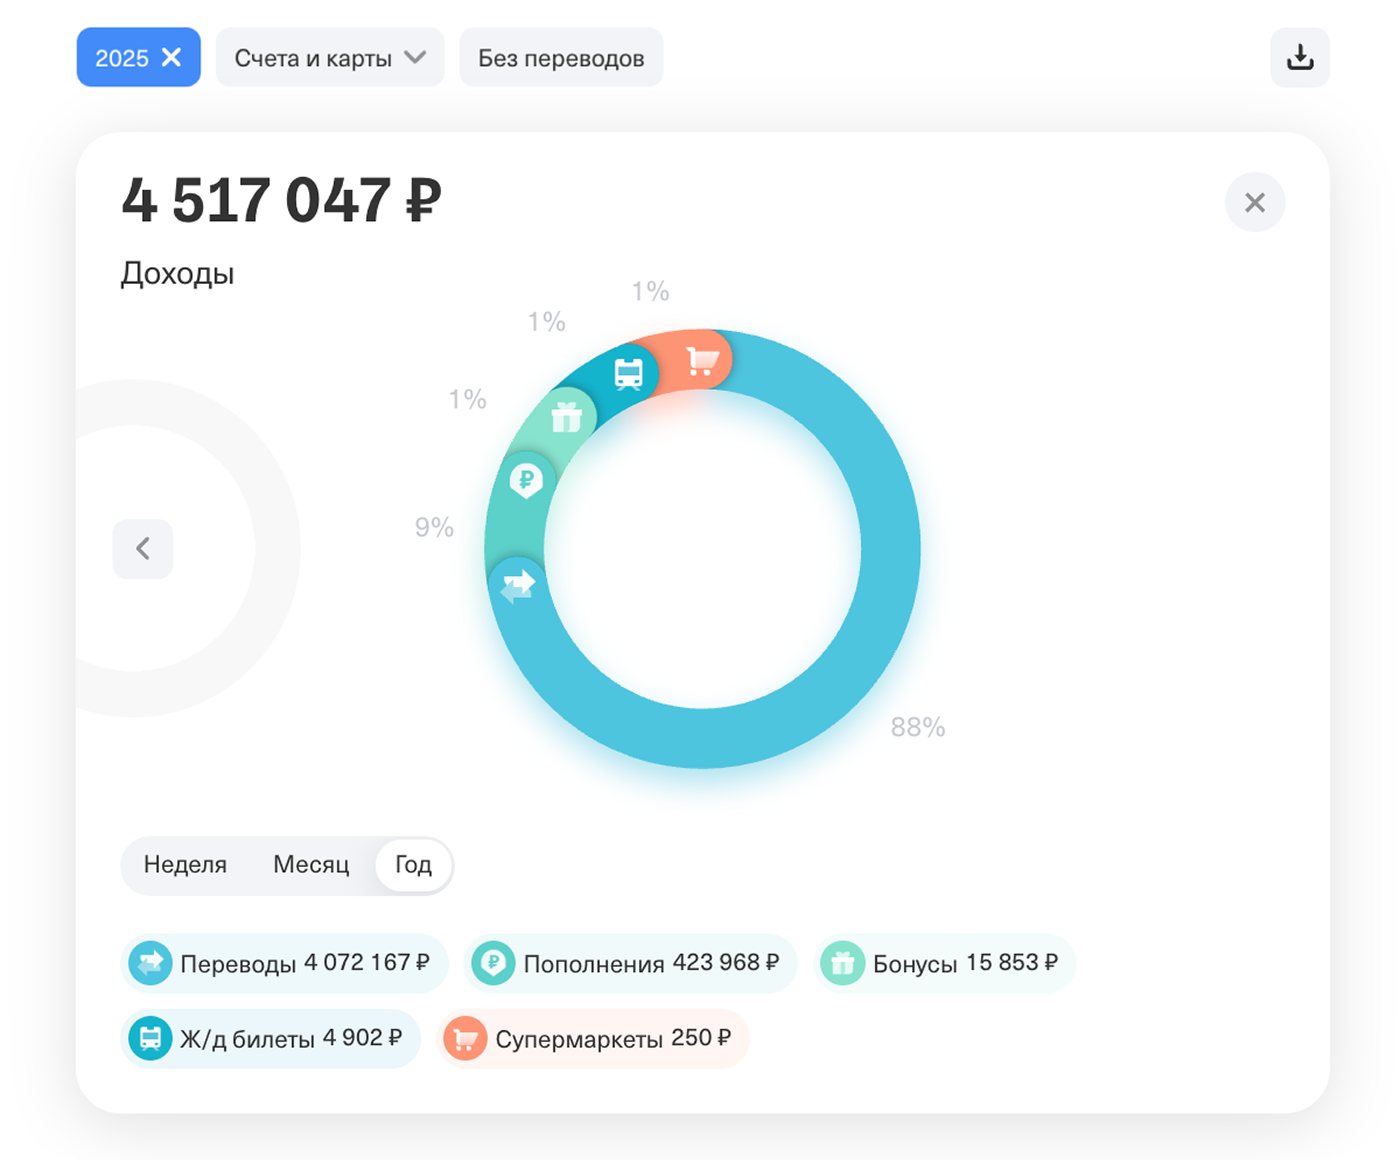Switch period to Месяц
Image resolution: width=1400 pixels, height=1160 pixels.
pyautogui.click(x=311, y=864)
